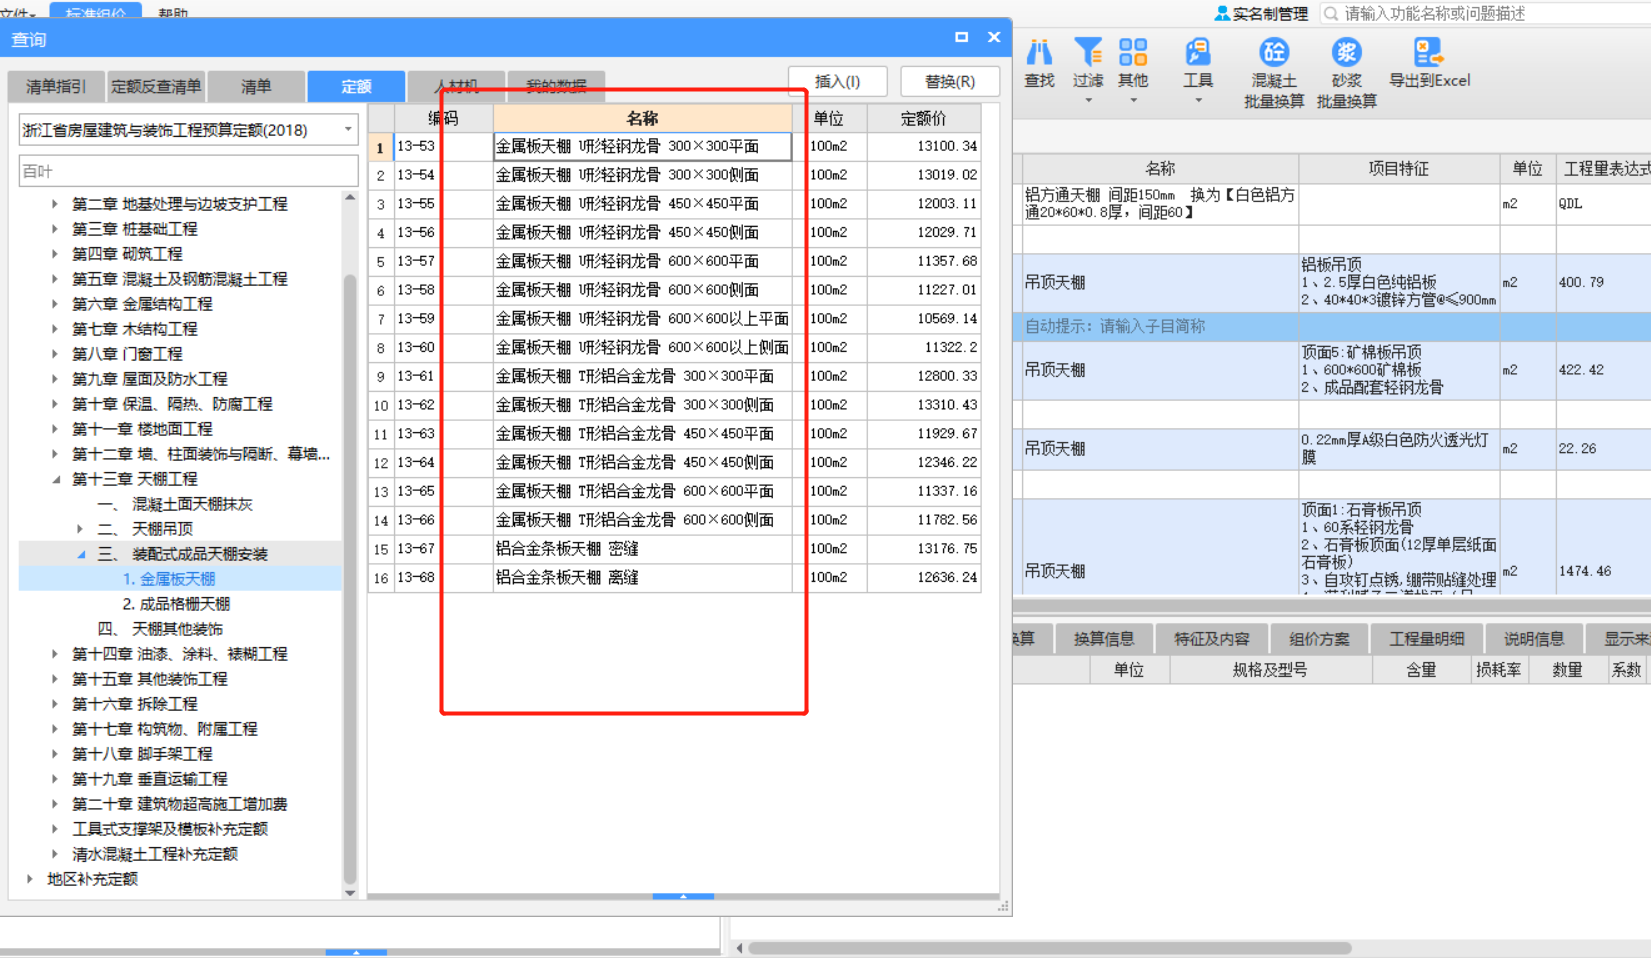The height and width of the screenshot is (958, 1651).
Task: Click the 400.79 quantity cell
Action: 1603,283
